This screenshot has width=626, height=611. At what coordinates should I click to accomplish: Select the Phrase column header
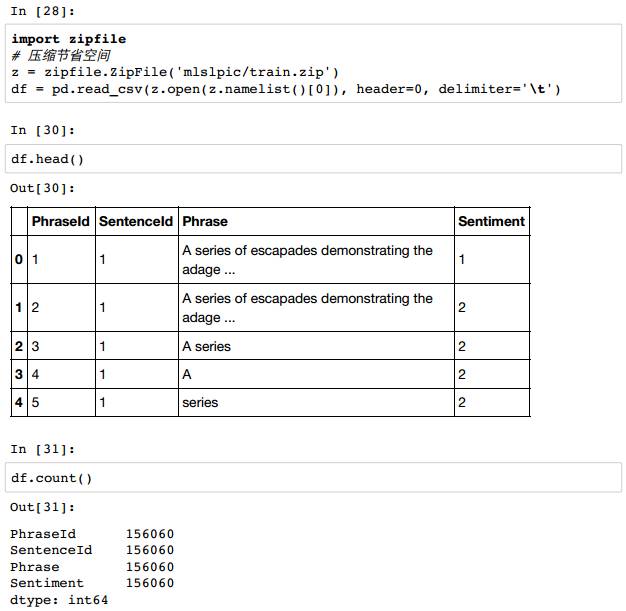[205, 221]
